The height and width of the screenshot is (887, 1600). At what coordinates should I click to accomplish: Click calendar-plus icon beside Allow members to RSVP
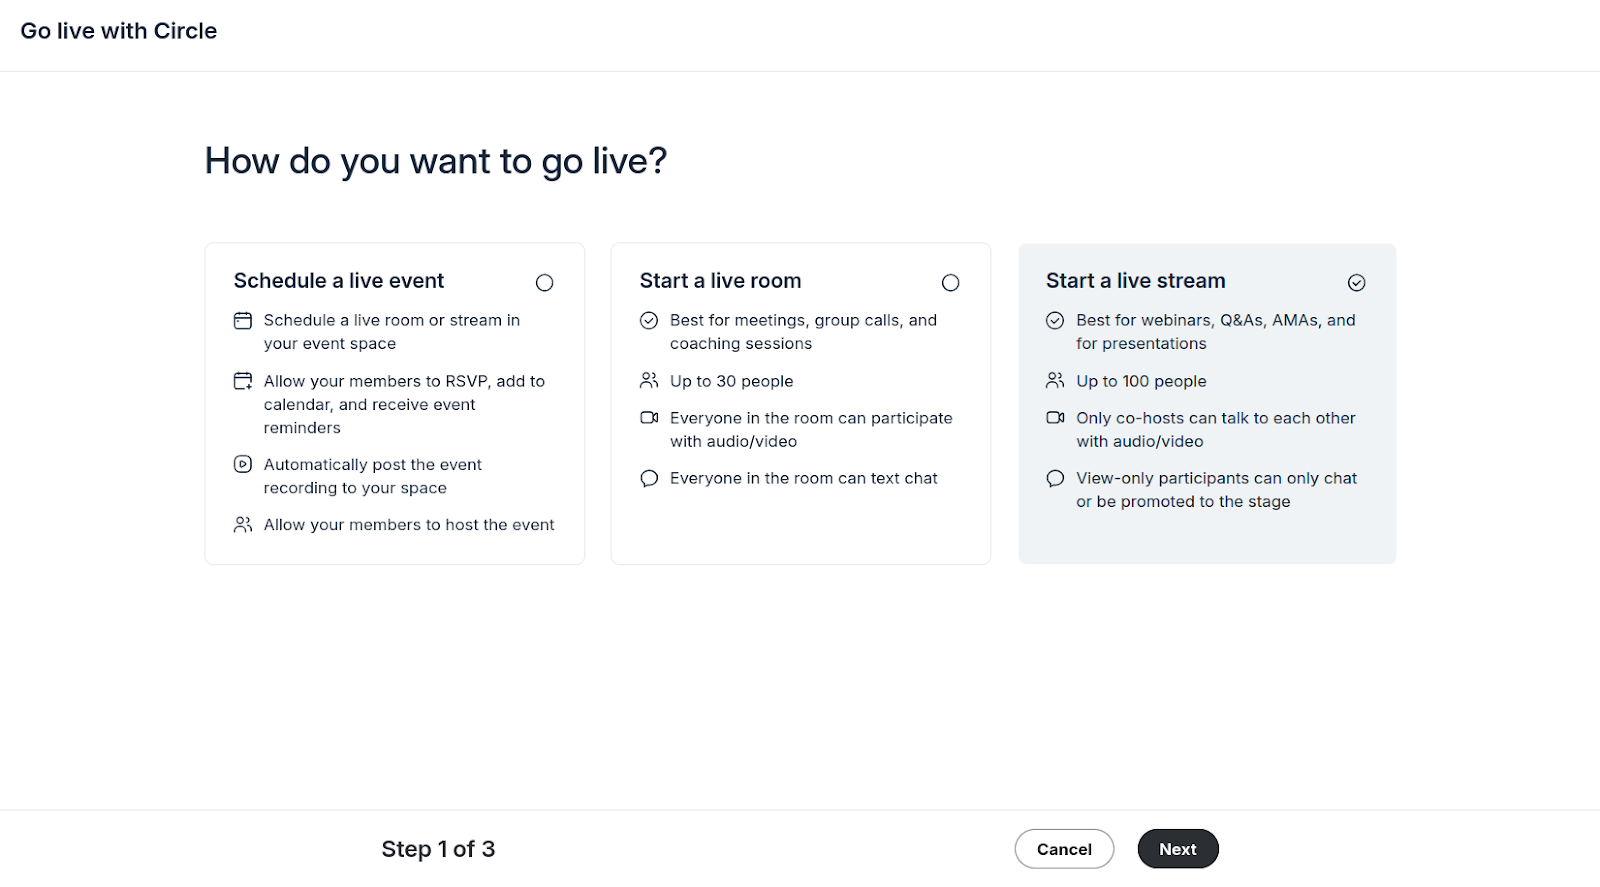coord(243,381)
